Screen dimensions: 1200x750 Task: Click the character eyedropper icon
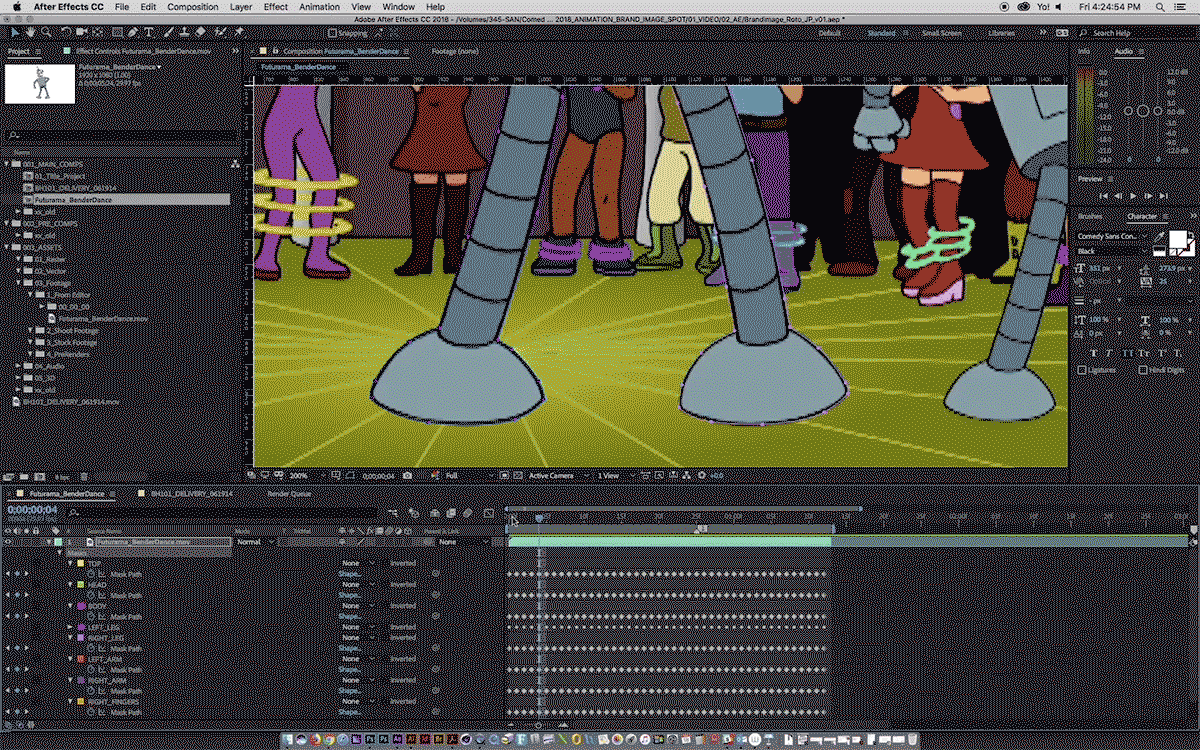1160,237
